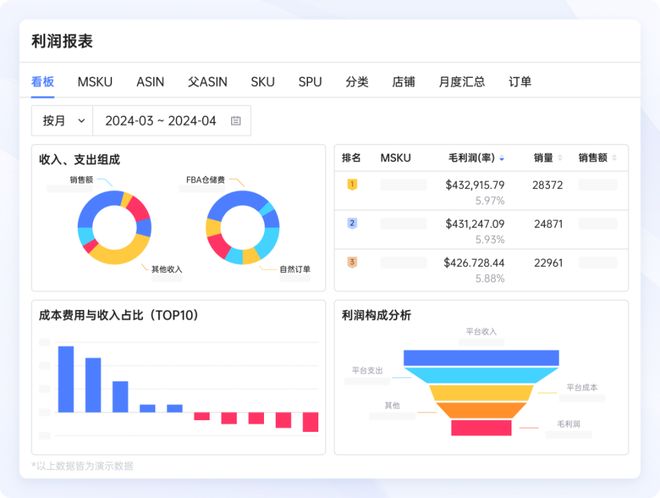The width and height of the screenshot is (660, 498).
Task: Sort by 毛利润(率) column arrow
Action: coord(502,158)
